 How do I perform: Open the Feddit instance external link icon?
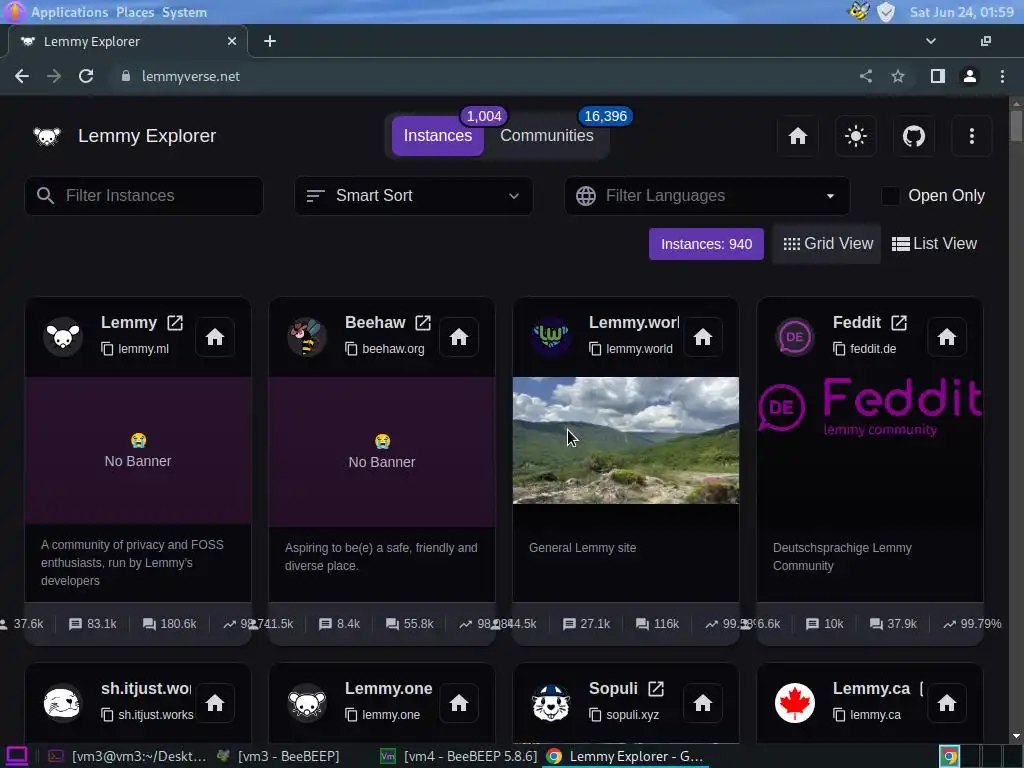(899, 323)
